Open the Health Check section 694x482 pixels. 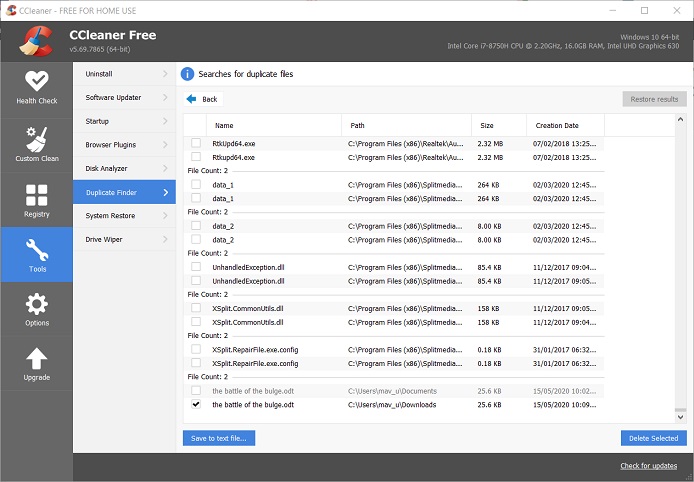coord(37,87)
